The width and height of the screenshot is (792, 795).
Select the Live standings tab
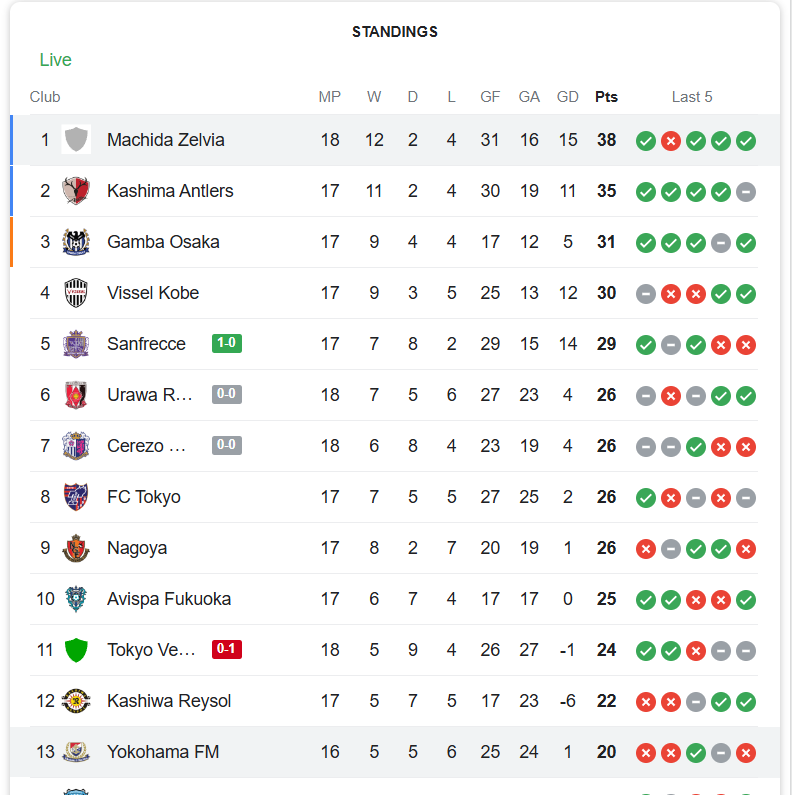[56, 60]
